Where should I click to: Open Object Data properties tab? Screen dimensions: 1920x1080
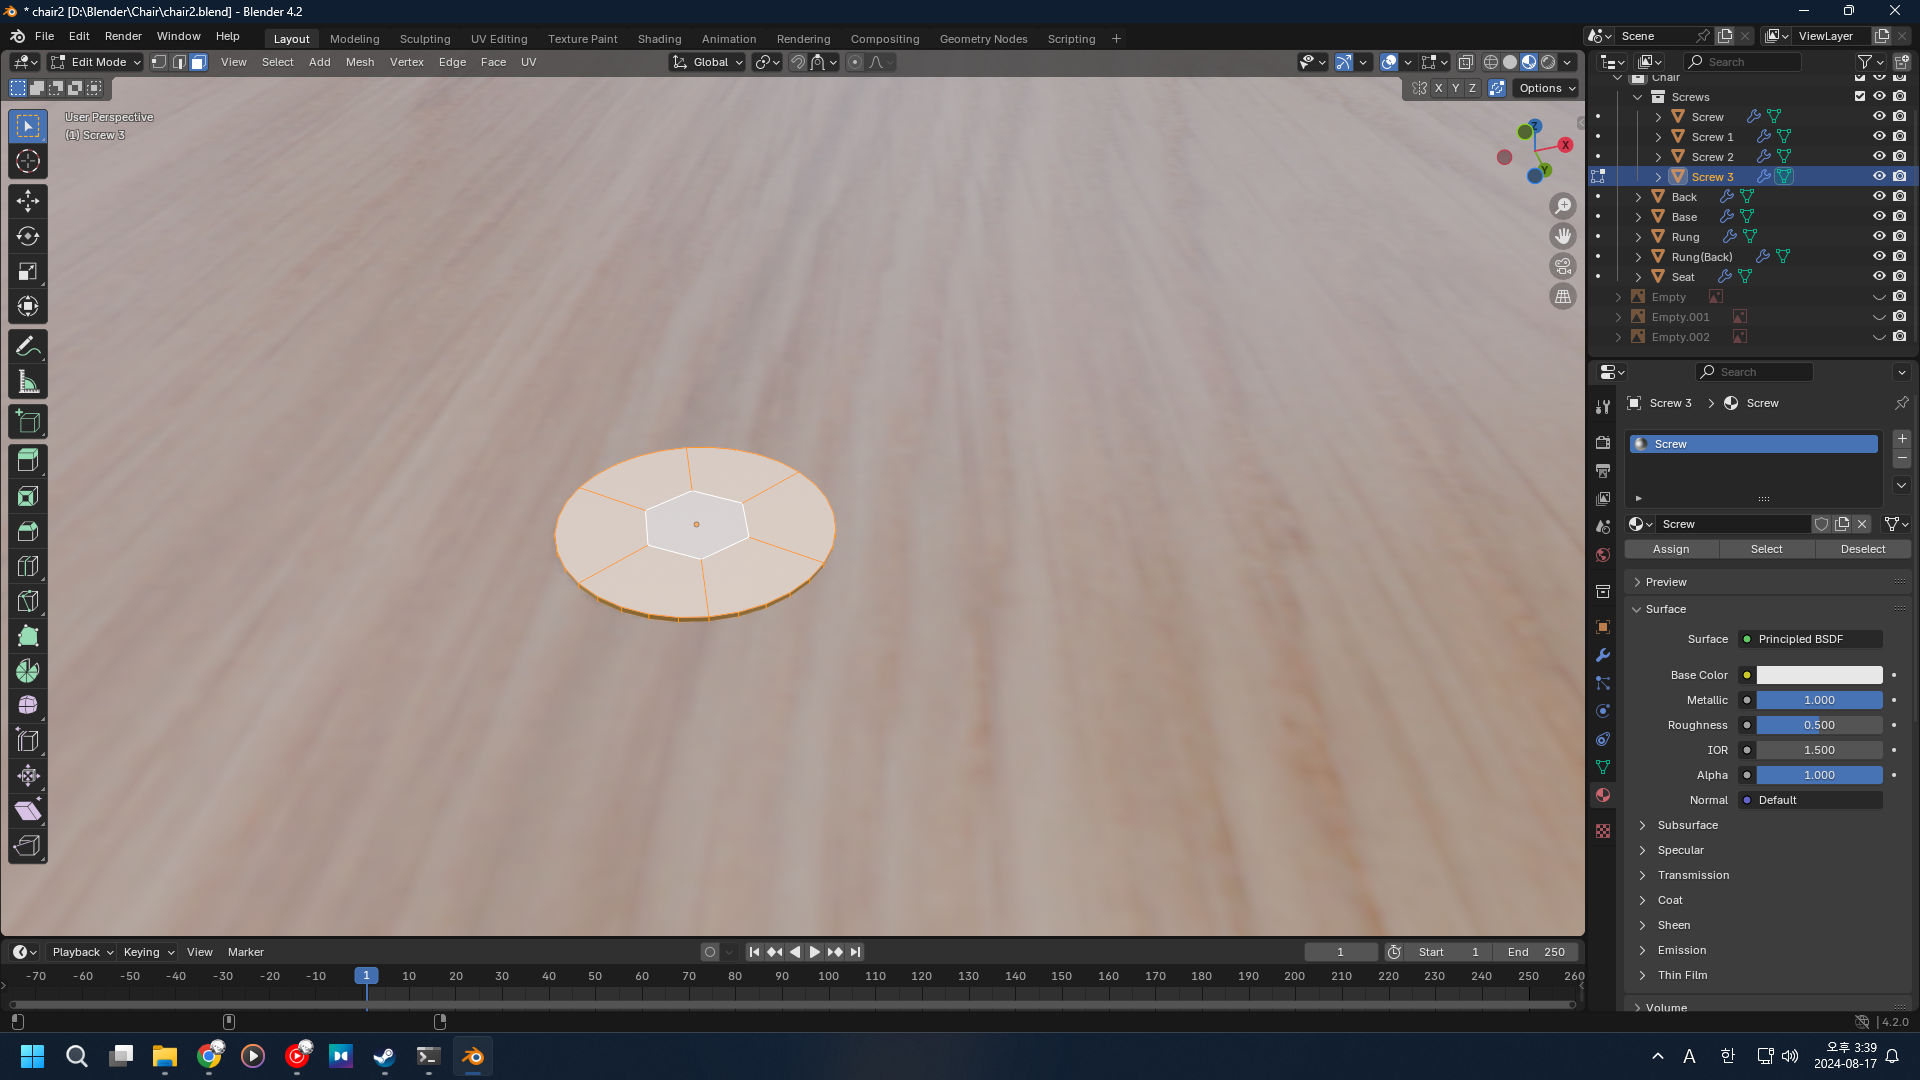[1603, 767]
